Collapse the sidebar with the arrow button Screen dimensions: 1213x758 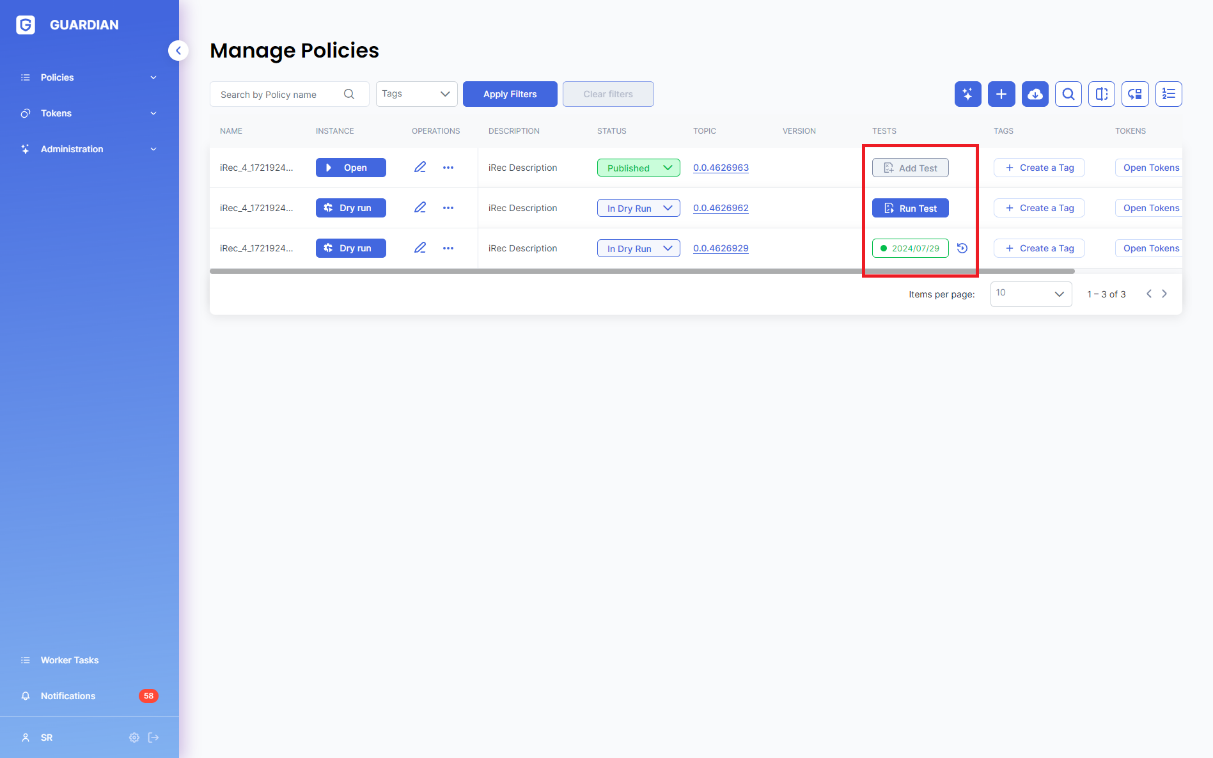pyautogui.click(x=178, y=50)
